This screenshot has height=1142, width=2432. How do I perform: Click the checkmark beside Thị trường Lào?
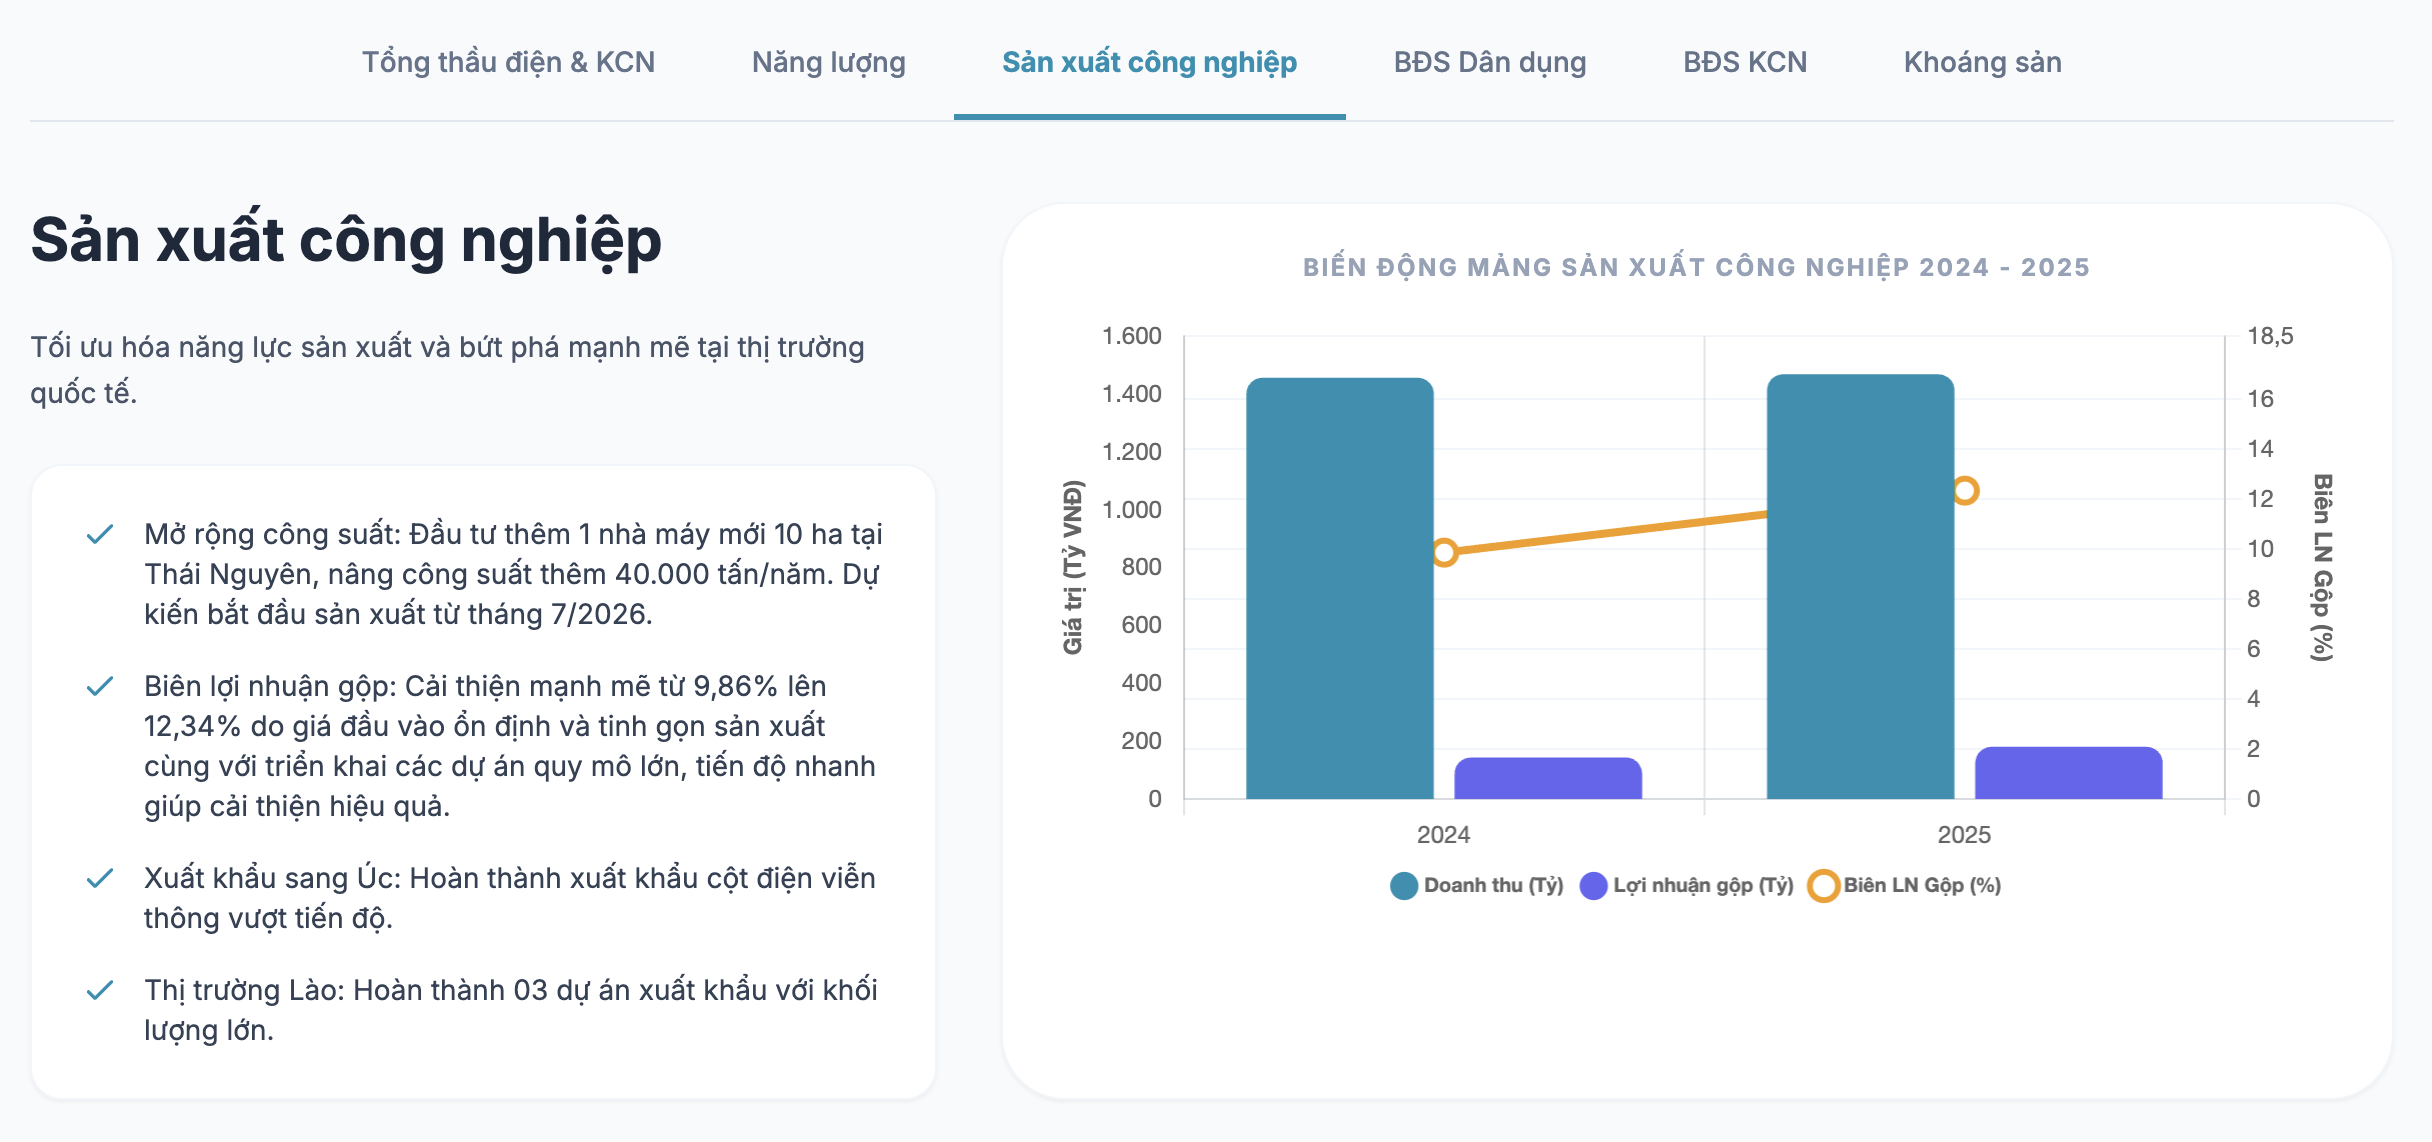click(x=100, y=991)
